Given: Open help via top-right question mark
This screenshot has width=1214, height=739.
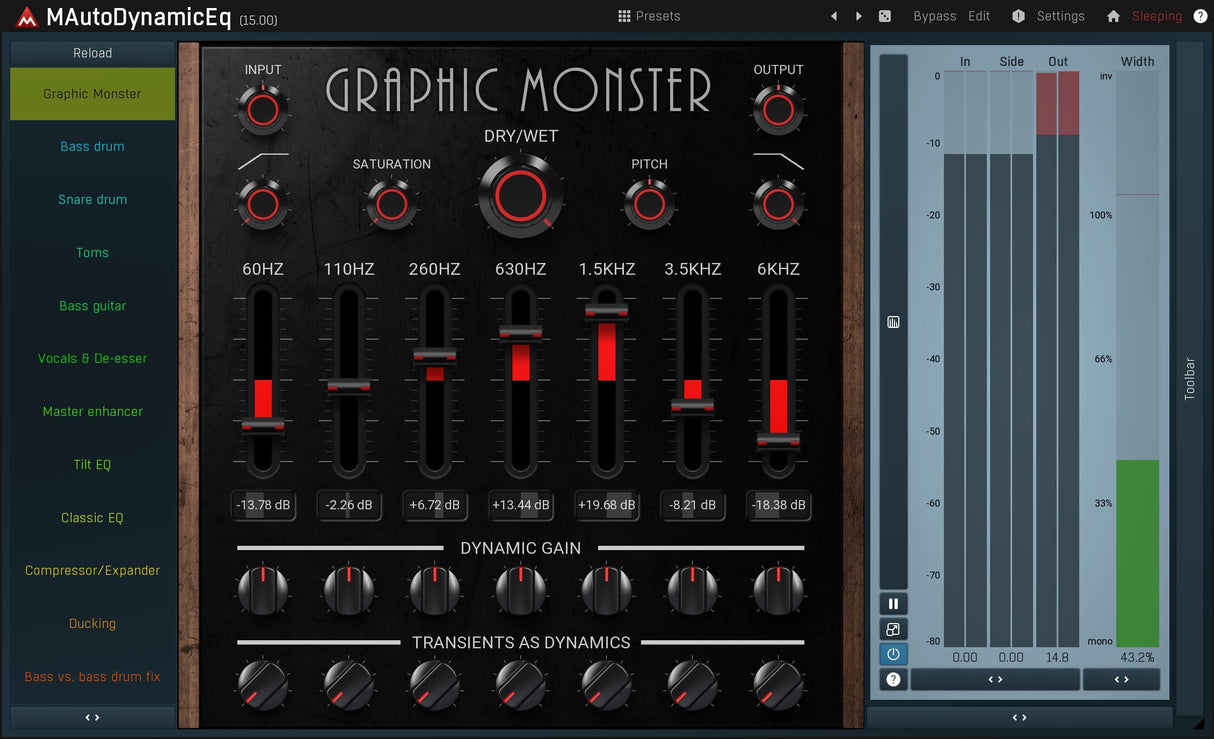Looking at the screenshot, I should point(1200,16).
